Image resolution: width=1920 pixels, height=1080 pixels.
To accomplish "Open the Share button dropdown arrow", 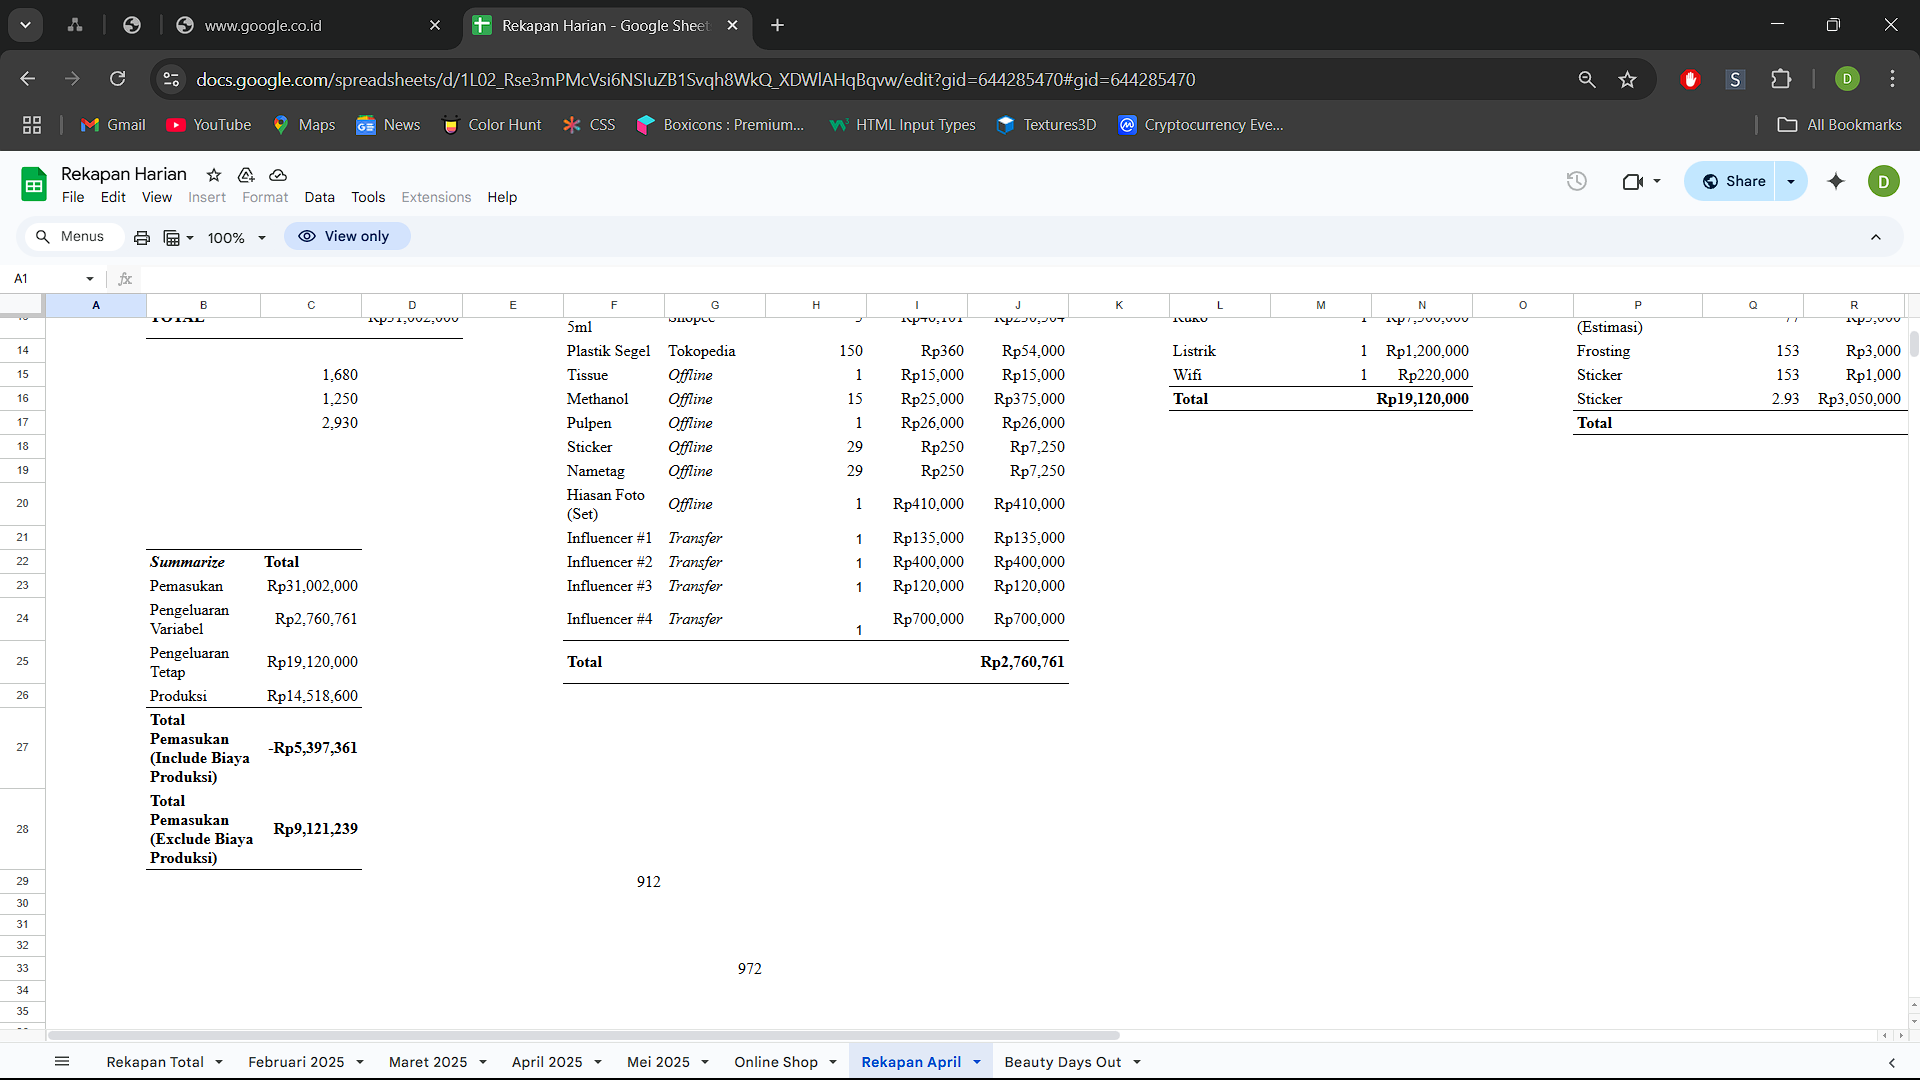I will tap(1791, 181).
